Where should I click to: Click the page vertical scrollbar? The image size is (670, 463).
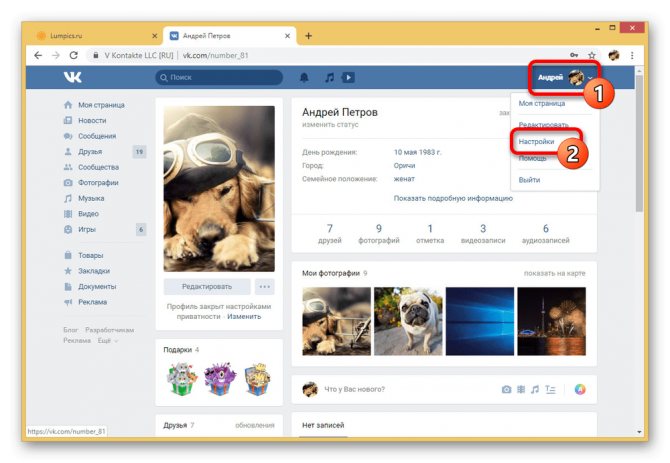(639, 143)
